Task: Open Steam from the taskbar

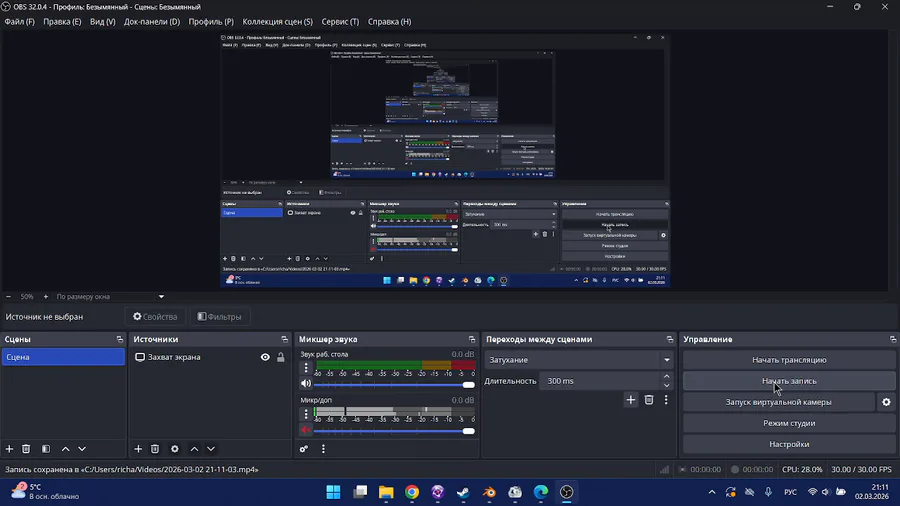Action: point(463,492)
